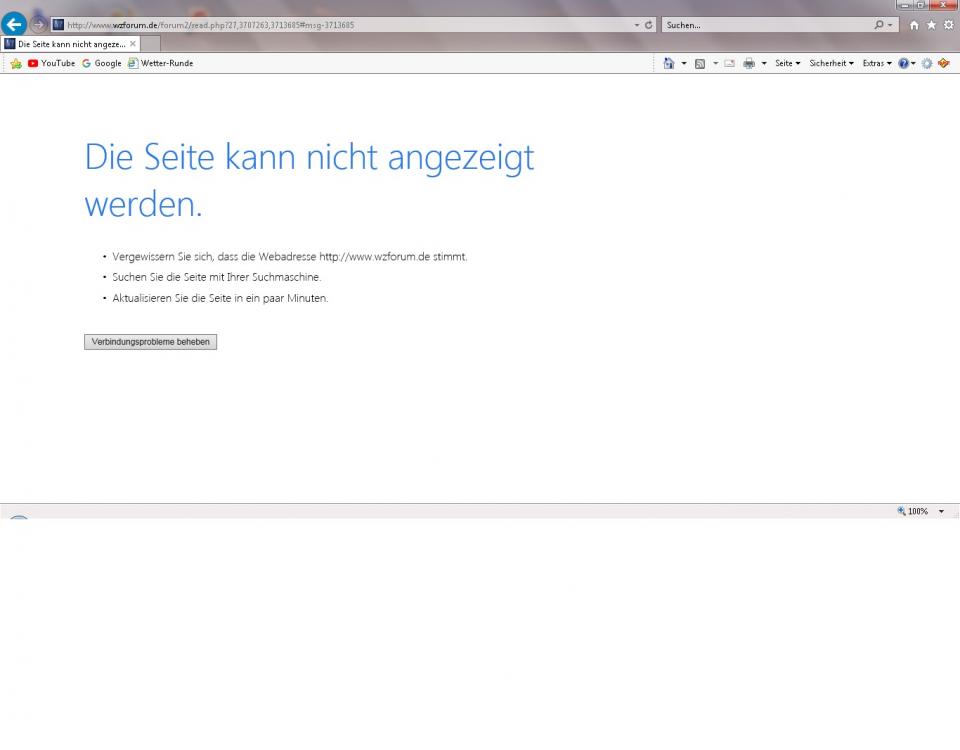The height and width of the screenshot is (750, 960).
Task: Click the printer icon in the command bar
Action: pos(749,63)
